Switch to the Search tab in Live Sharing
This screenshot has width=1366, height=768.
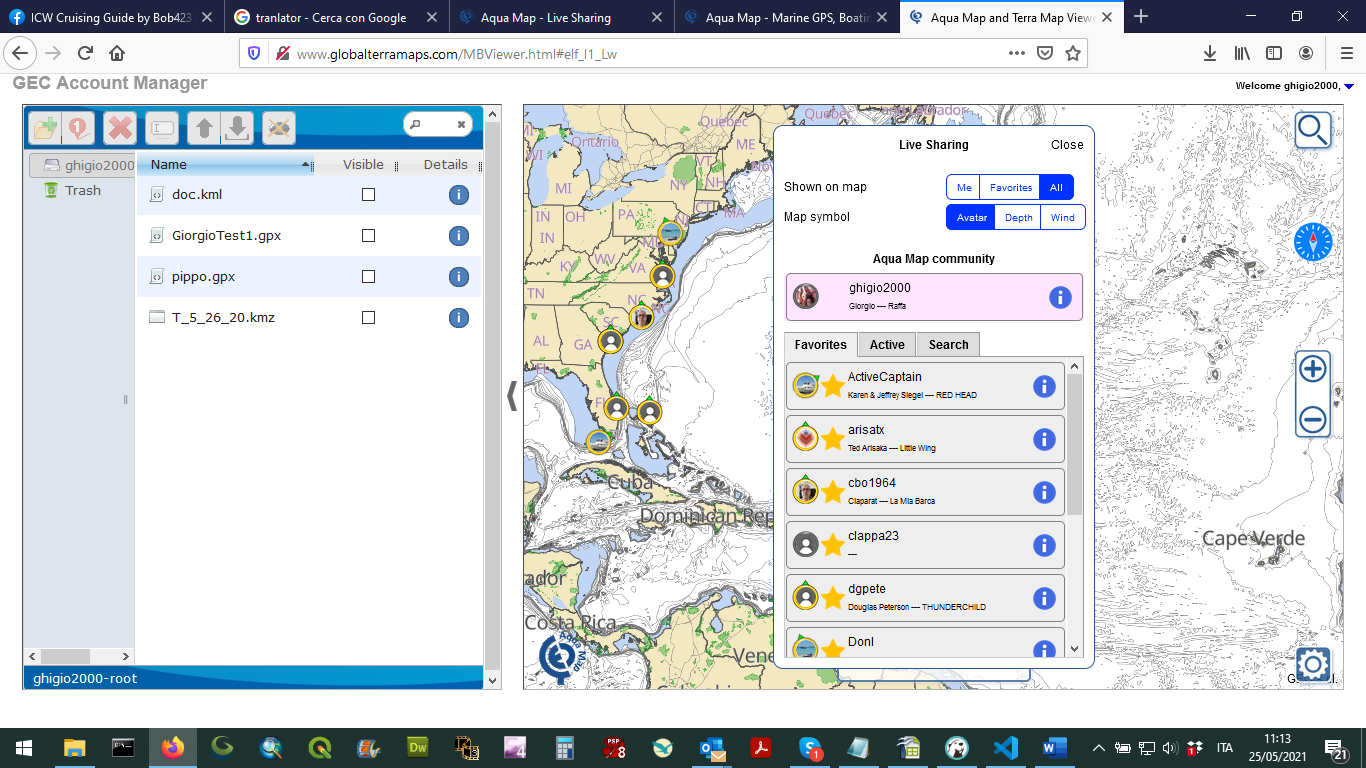pyautogui.click(x=948, y=344)
